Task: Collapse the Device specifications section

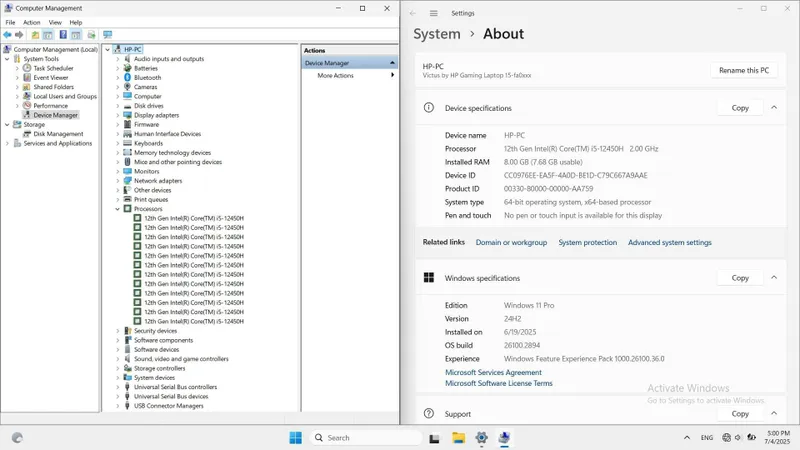Action: tap(773, 108)
